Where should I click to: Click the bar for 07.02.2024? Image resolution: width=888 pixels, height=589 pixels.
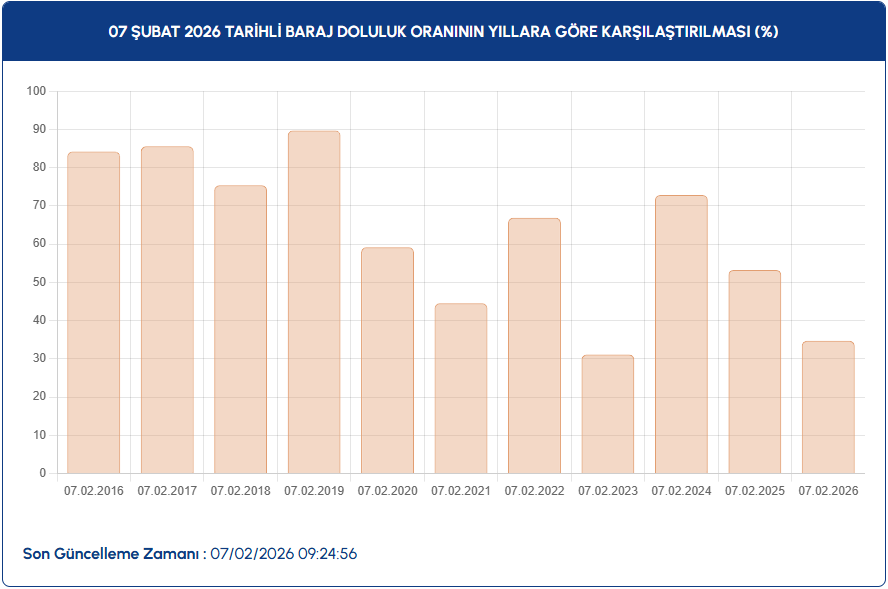[681, 334]
